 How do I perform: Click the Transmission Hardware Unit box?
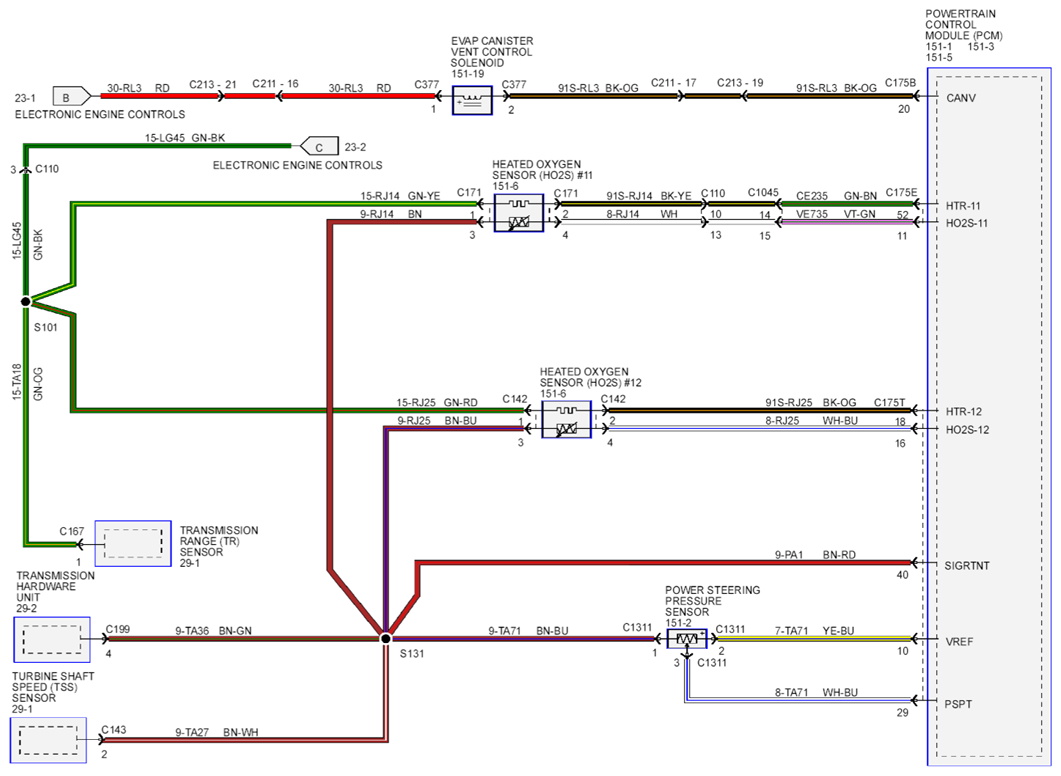point(52,639)
